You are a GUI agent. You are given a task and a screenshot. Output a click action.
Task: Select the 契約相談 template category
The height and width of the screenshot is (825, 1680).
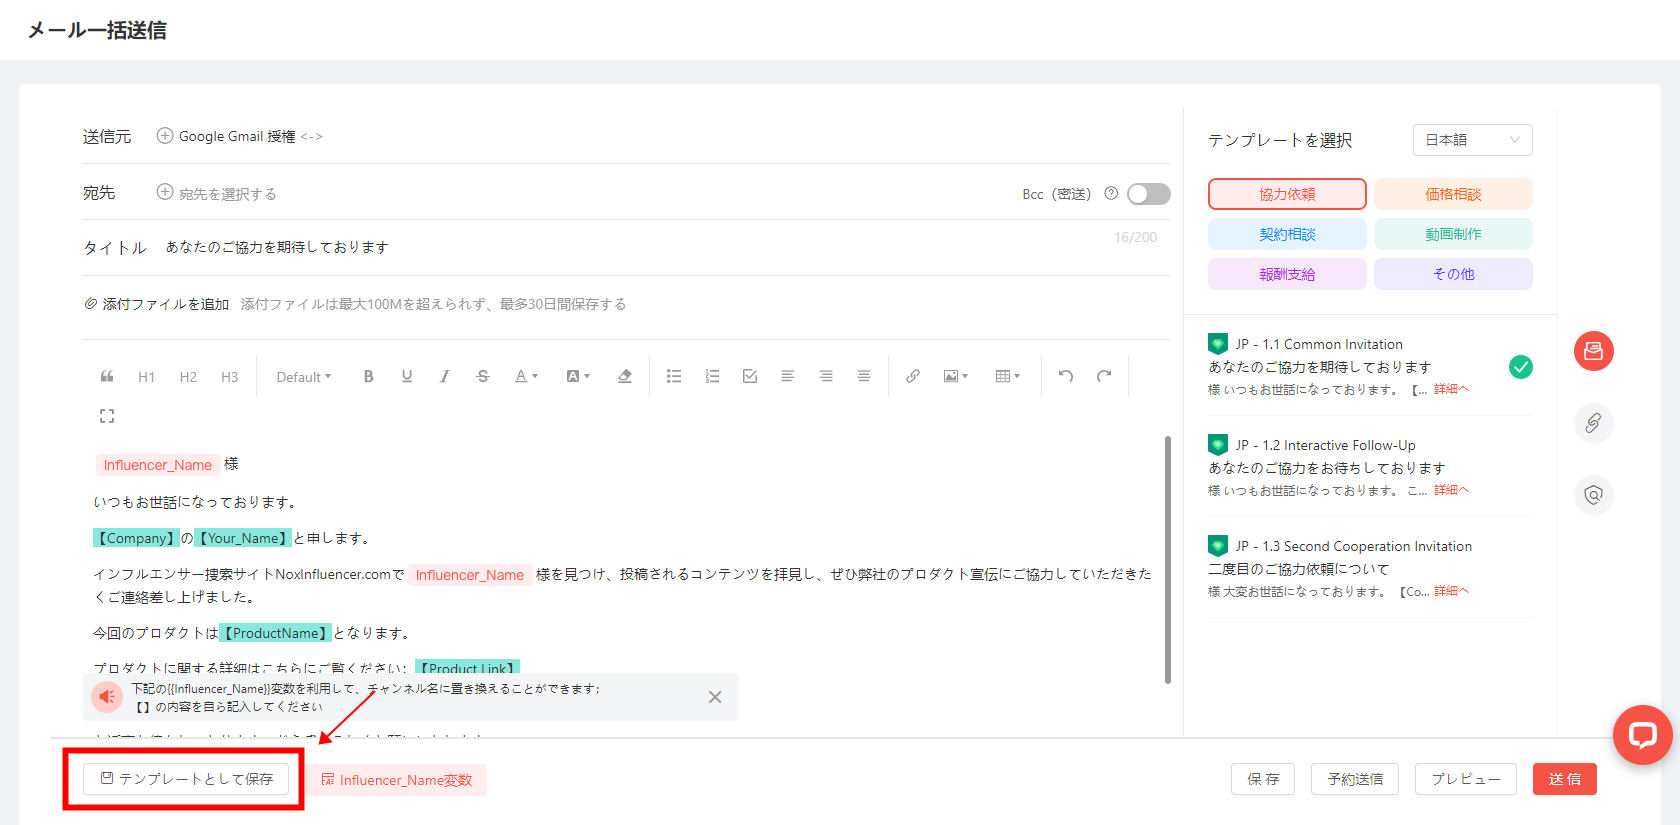pyautogui.click(x=1287, y=234)
